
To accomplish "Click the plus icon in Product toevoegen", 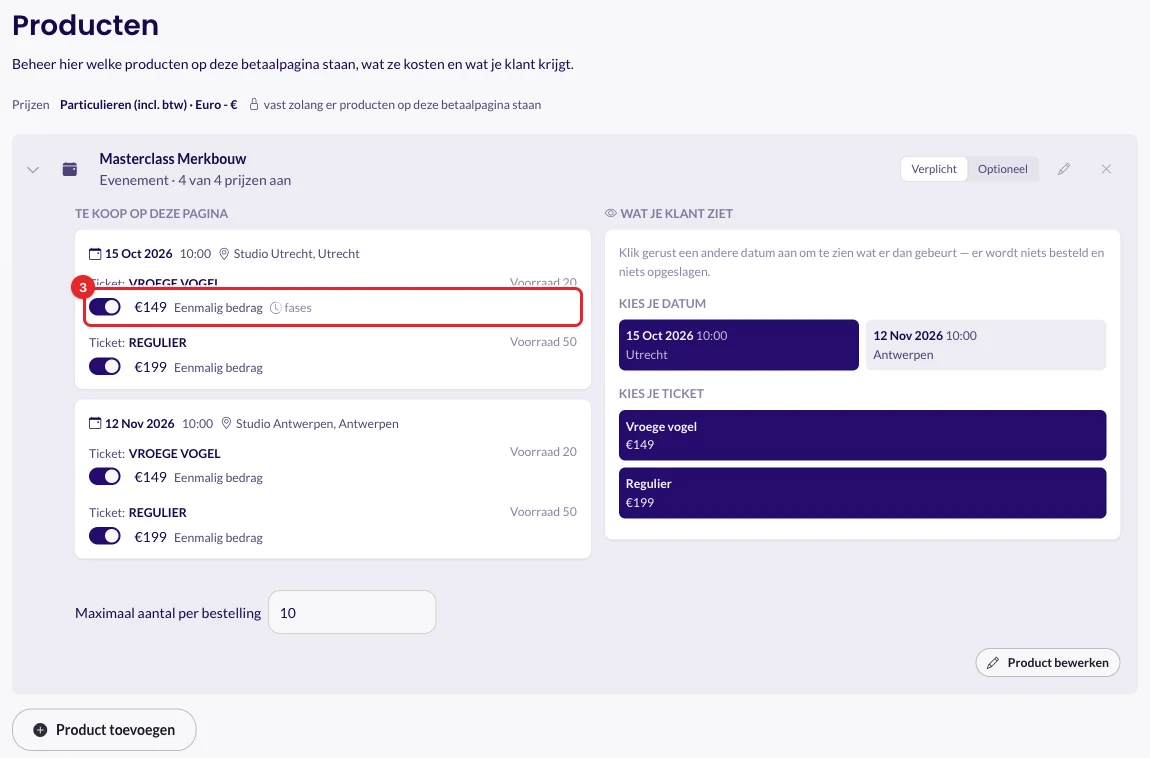I will [40, 730].
